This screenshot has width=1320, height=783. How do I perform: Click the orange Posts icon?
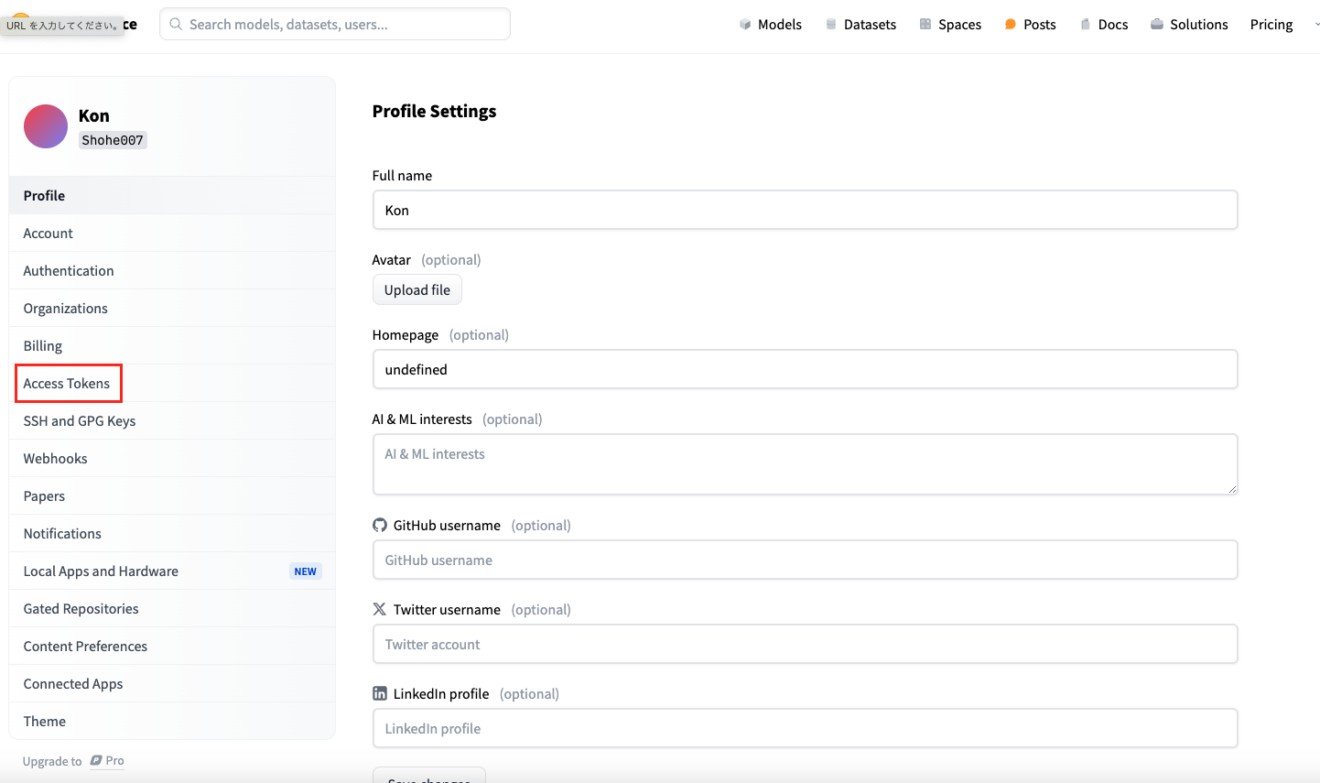coord(1010,25)
